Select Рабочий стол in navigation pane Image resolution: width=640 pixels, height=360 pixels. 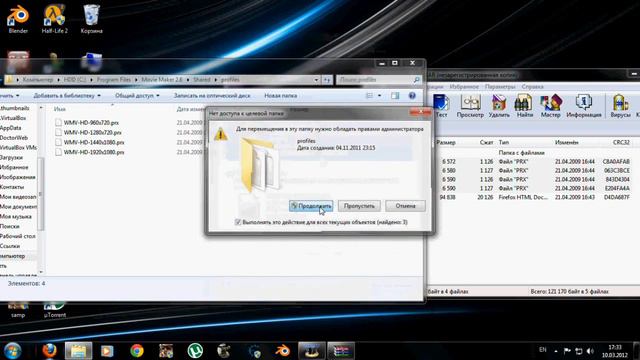pyautogui.click(x=18, y=236)
